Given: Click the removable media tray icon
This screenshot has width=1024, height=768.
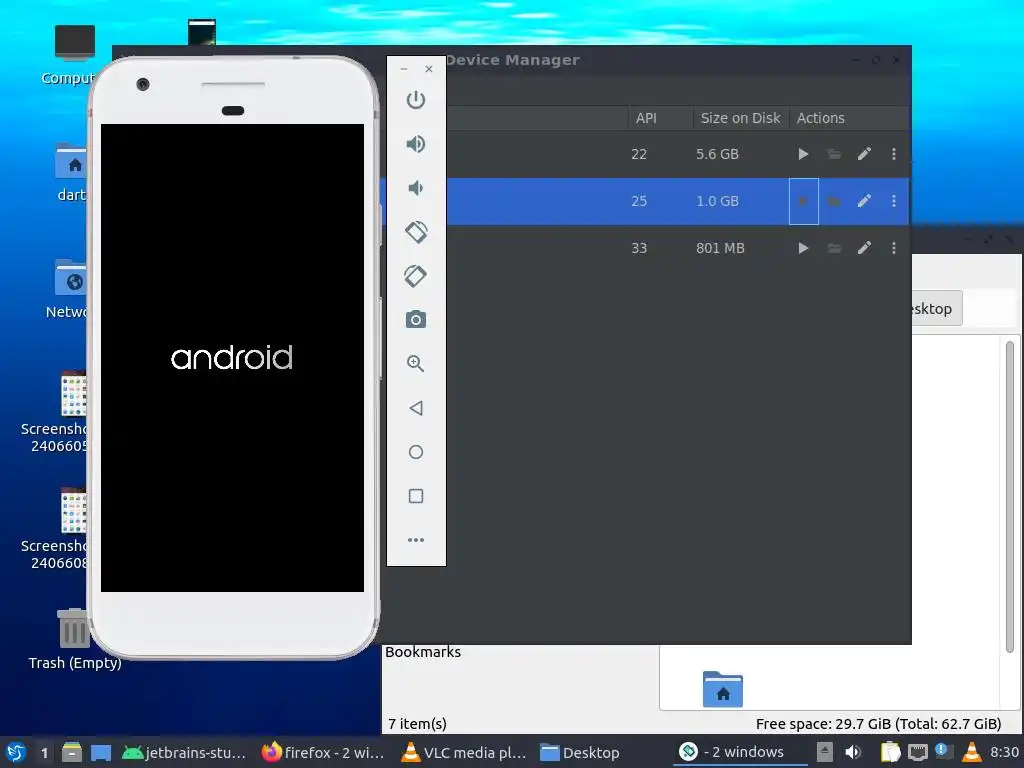Looking at the screenshot, I should 825,752.
